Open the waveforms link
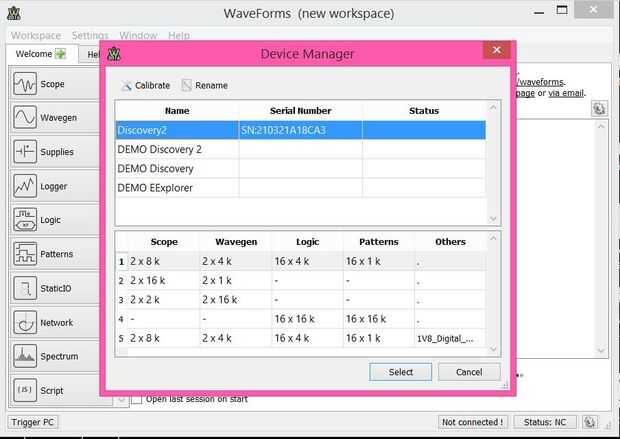This screenshot has width=620, height=439. point(540,82)
